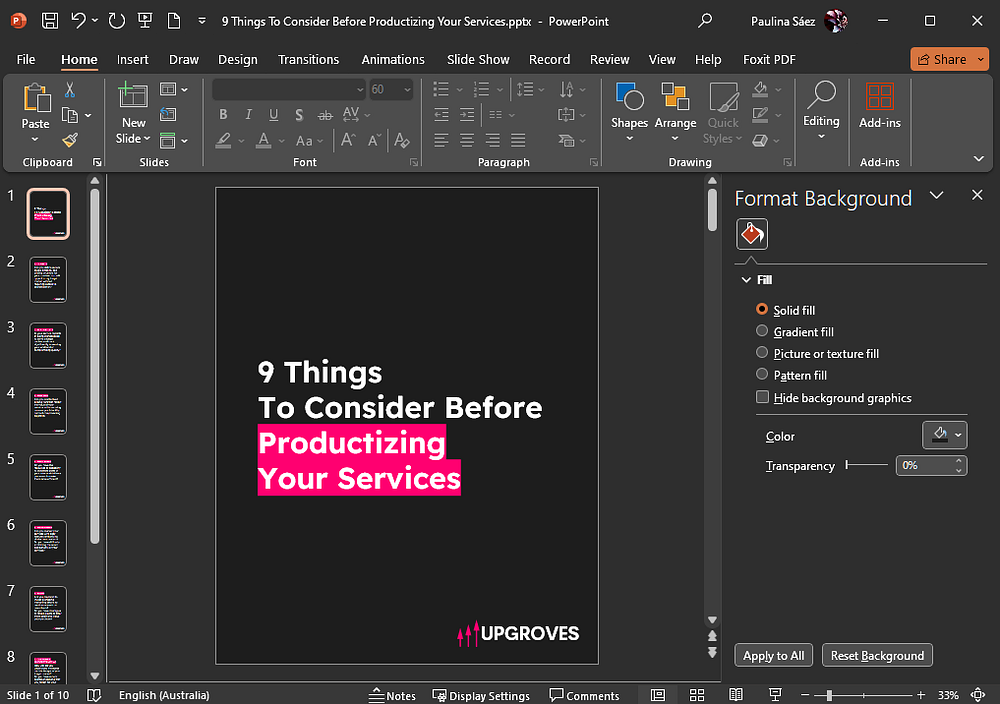Switch to Slide Sorter view in status bar
The image size is (1000, 704).
696,695
